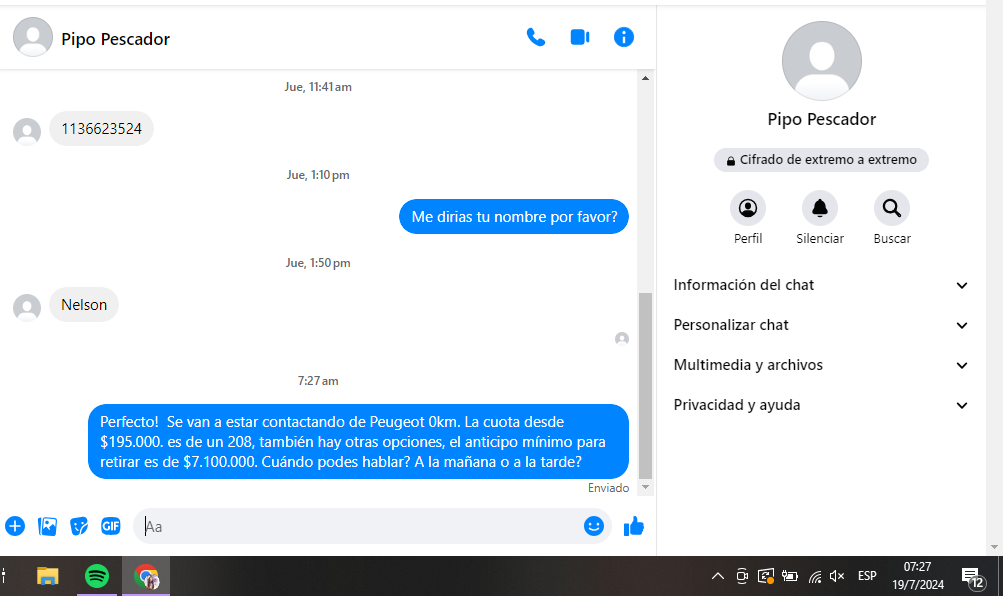
Task: Click the message text input field
Action: click(x=360, y=526)
